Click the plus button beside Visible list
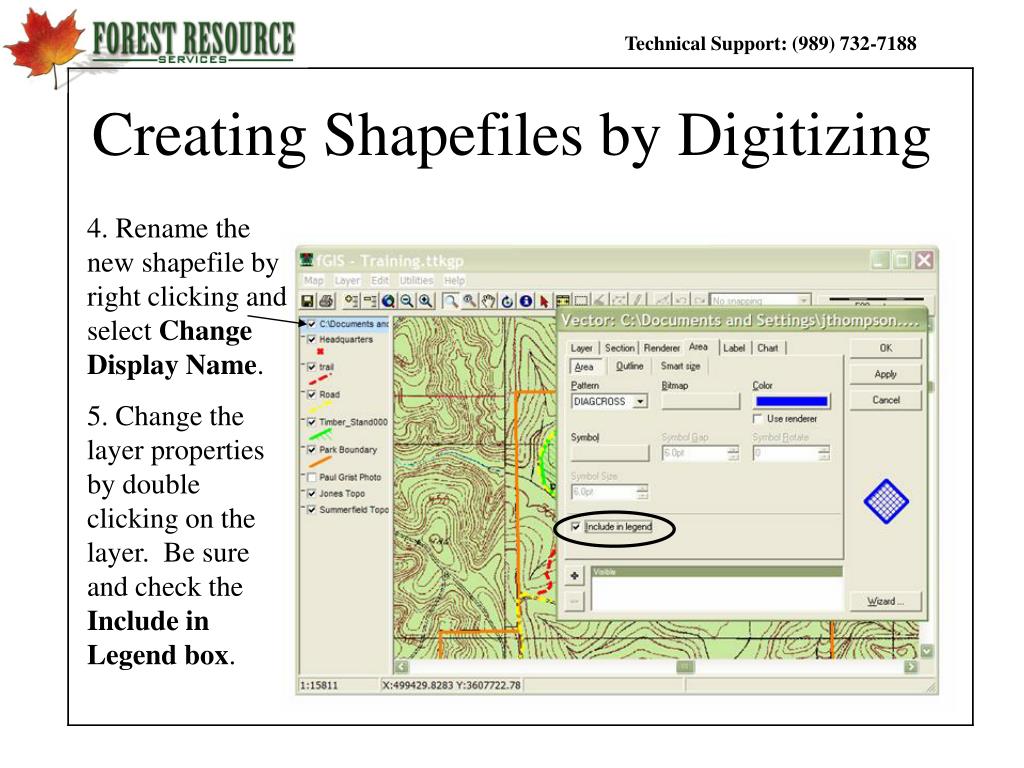Image resolution: width=1024 pixels, height=768 pixels. pyautogui.click(x=574, y=576)
